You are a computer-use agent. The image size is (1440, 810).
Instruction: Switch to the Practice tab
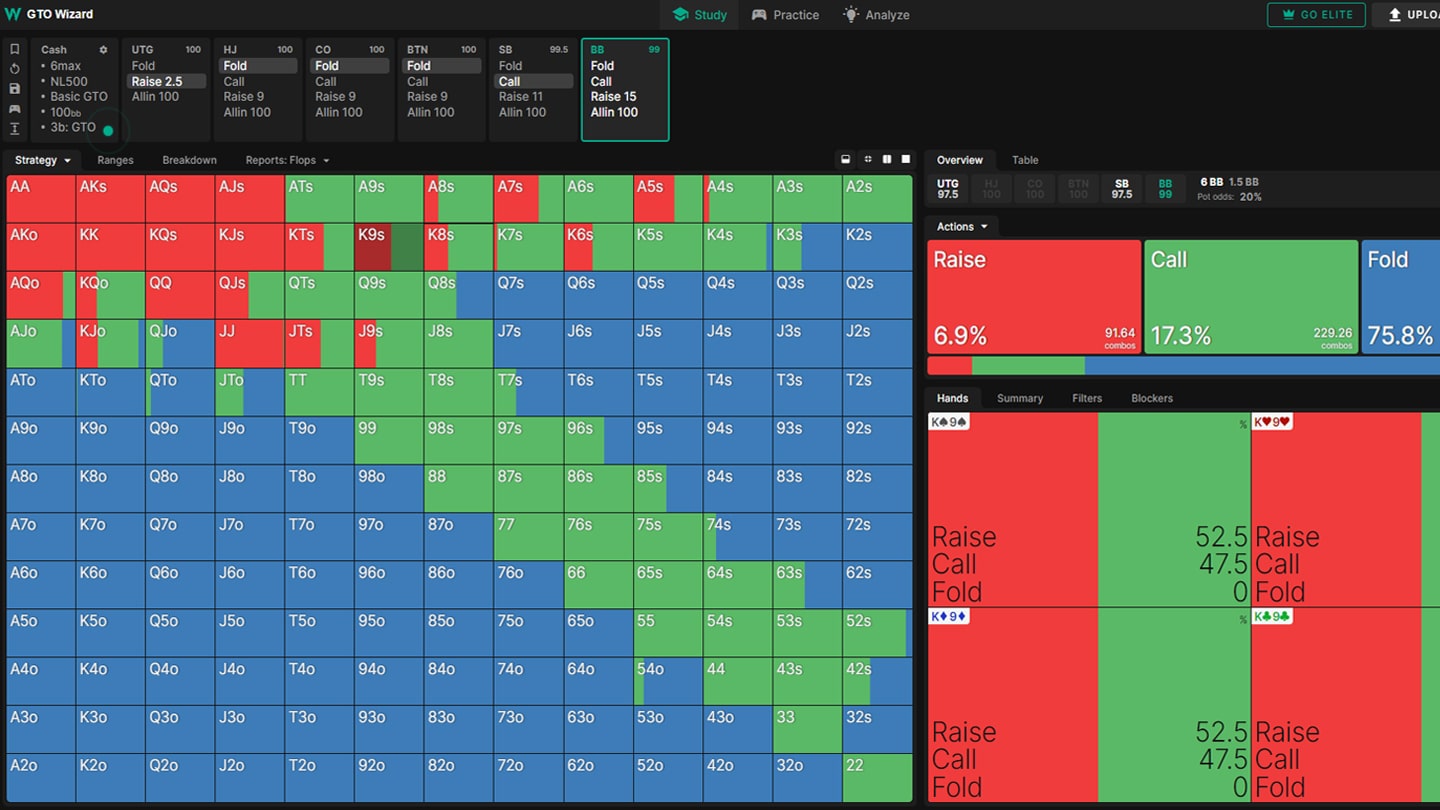785,15
